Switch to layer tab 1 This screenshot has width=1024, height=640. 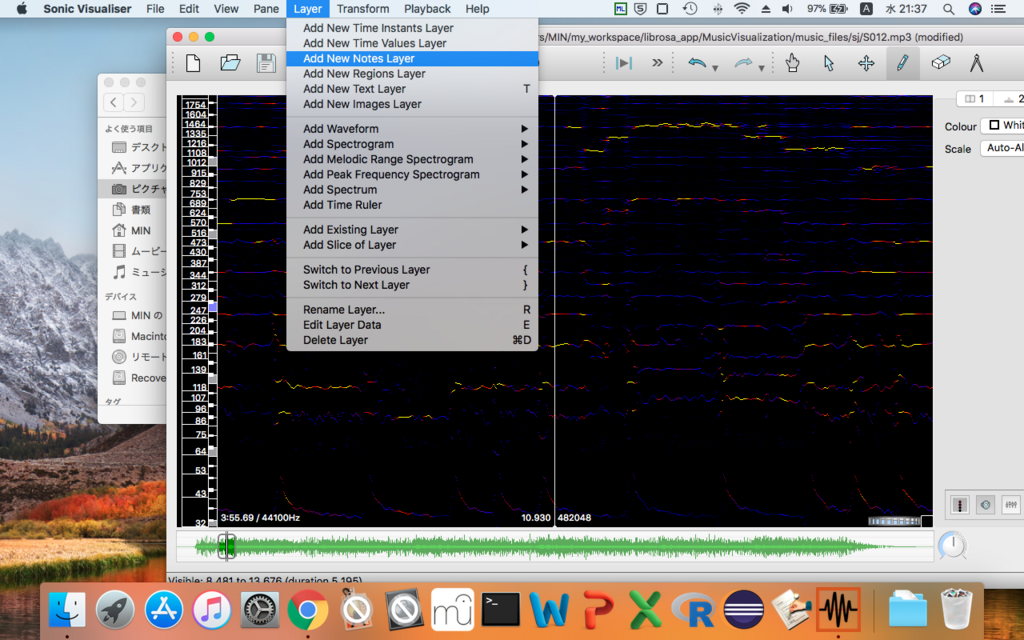pos(974,99)
